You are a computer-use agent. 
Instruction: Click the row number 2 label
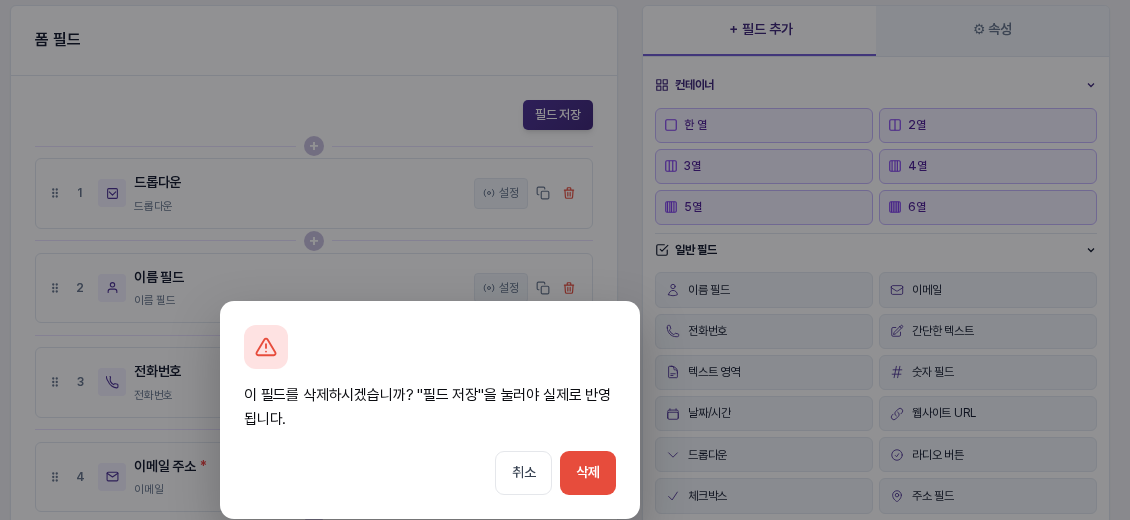click(80, 288)
